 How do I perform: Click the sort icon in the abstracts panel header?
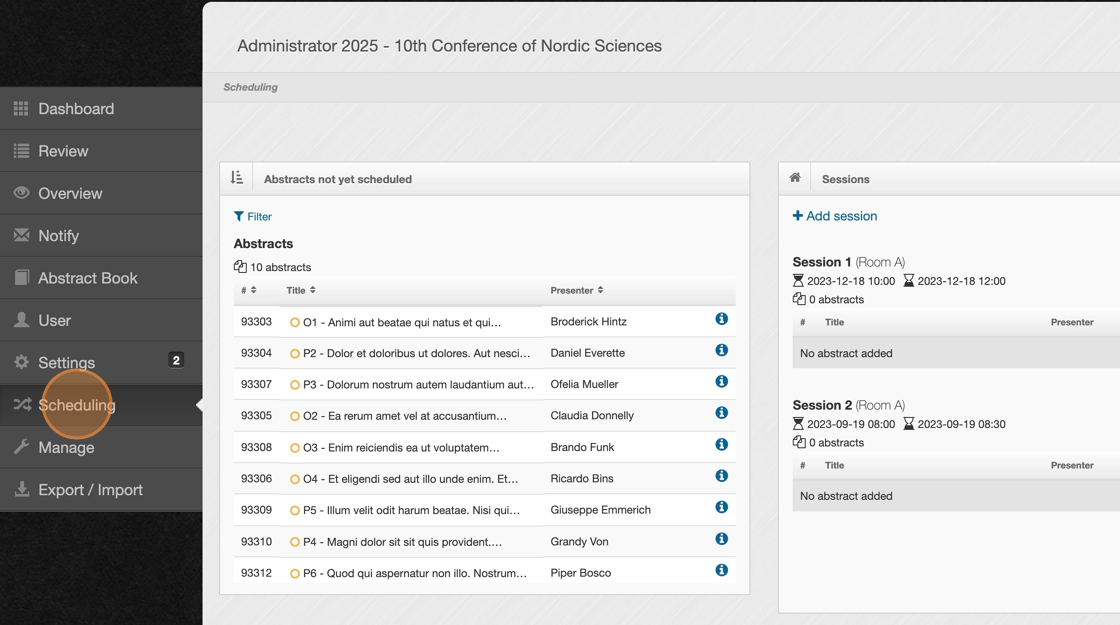[x=237, y=178]
